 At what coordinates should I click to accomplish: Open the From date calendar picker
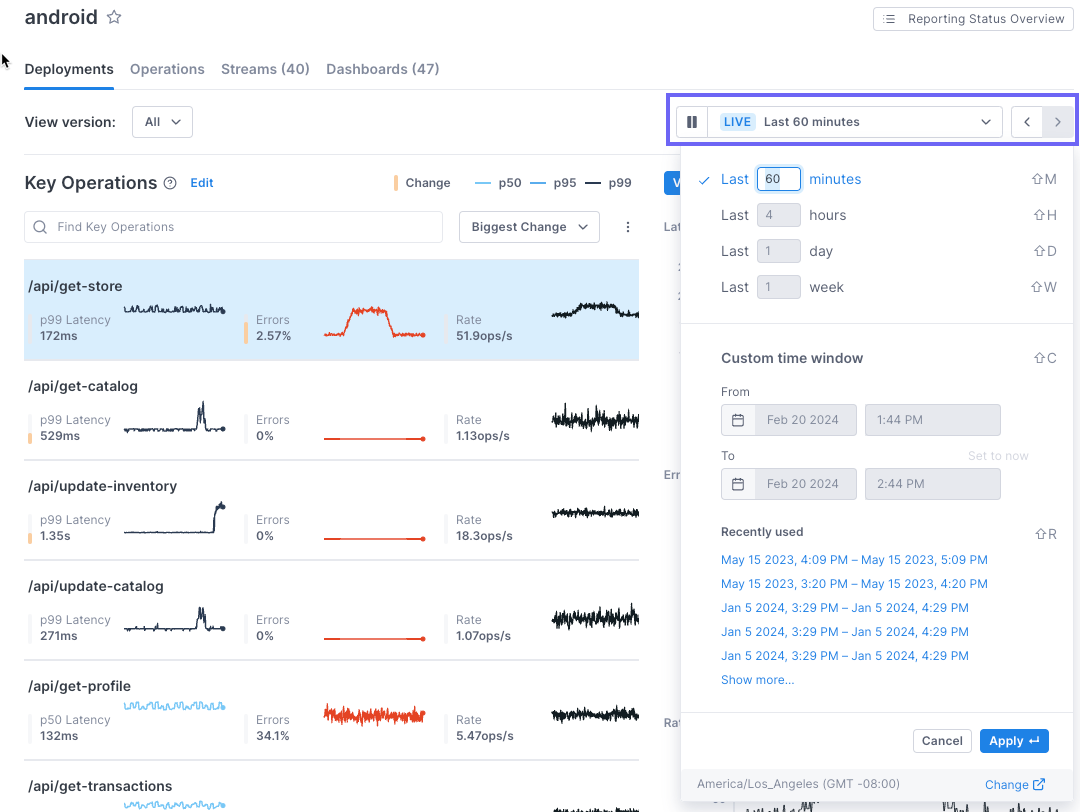tap(738, 420)
